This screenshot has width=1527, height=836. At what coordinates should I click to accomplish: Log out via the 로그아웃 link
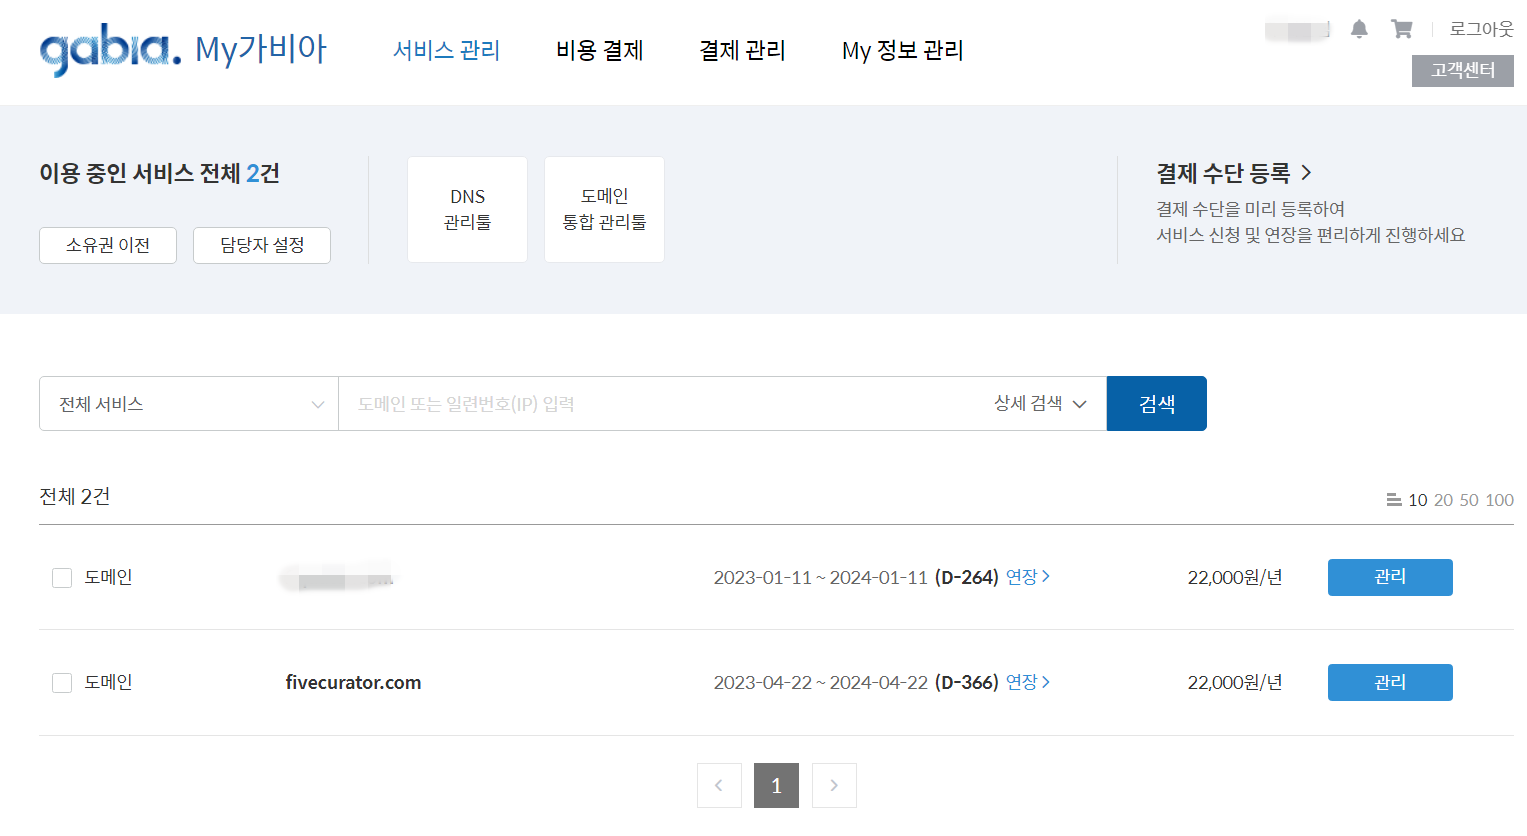click(1483, 28)
